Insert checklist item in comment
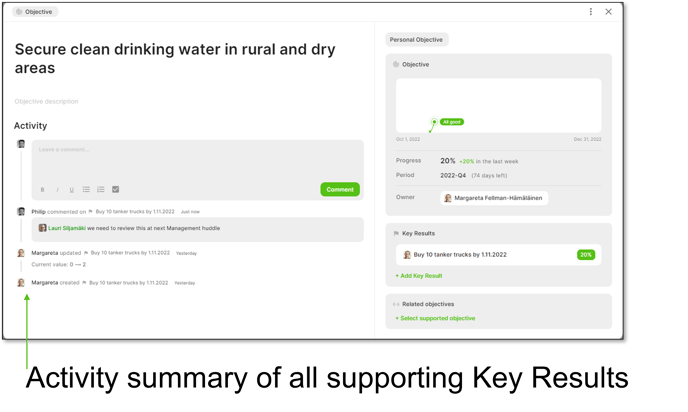This screenshot has height=412, width=688. 115,190
